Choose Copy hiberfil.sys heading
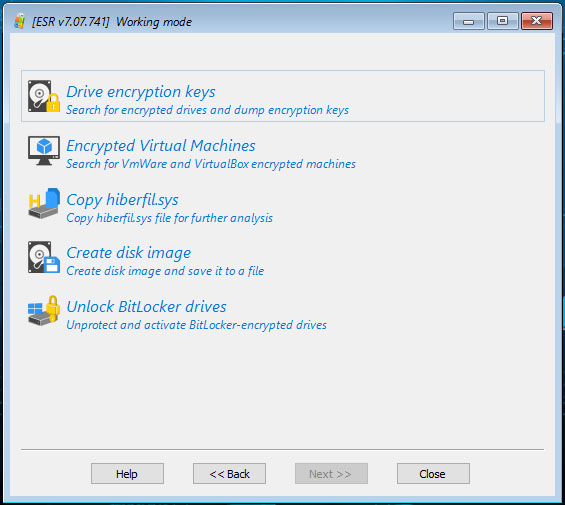Viewport: 565px width, 505px height. (122, 200)
